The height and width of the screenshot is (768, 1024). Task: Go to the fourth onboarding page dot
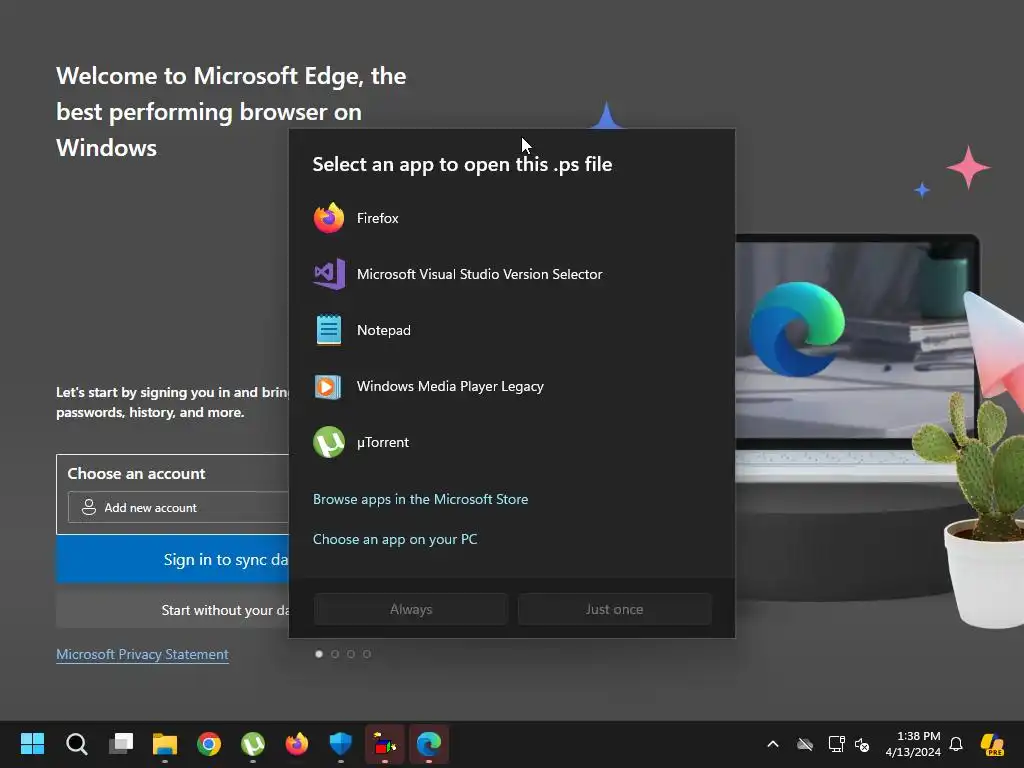(x=367, y=654)
